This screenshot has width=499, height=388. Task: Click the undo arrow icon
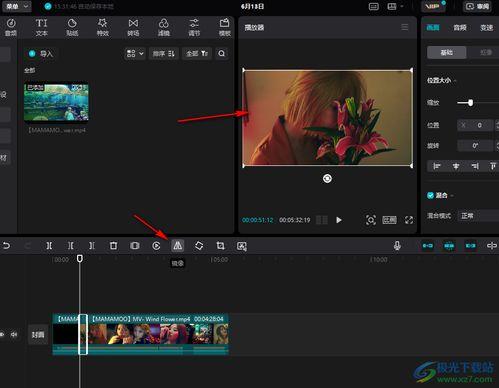coord(6,246)
